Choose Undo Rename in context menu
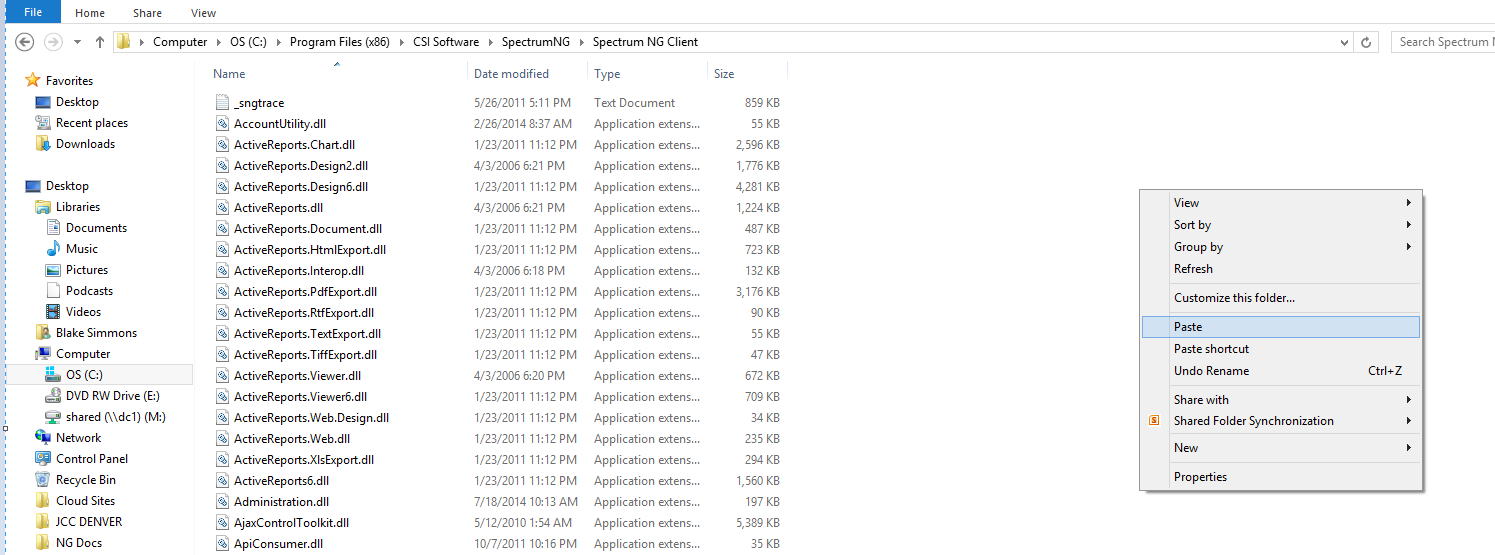This screenshot has height=555, width=1495. [x=1281, y=371]
